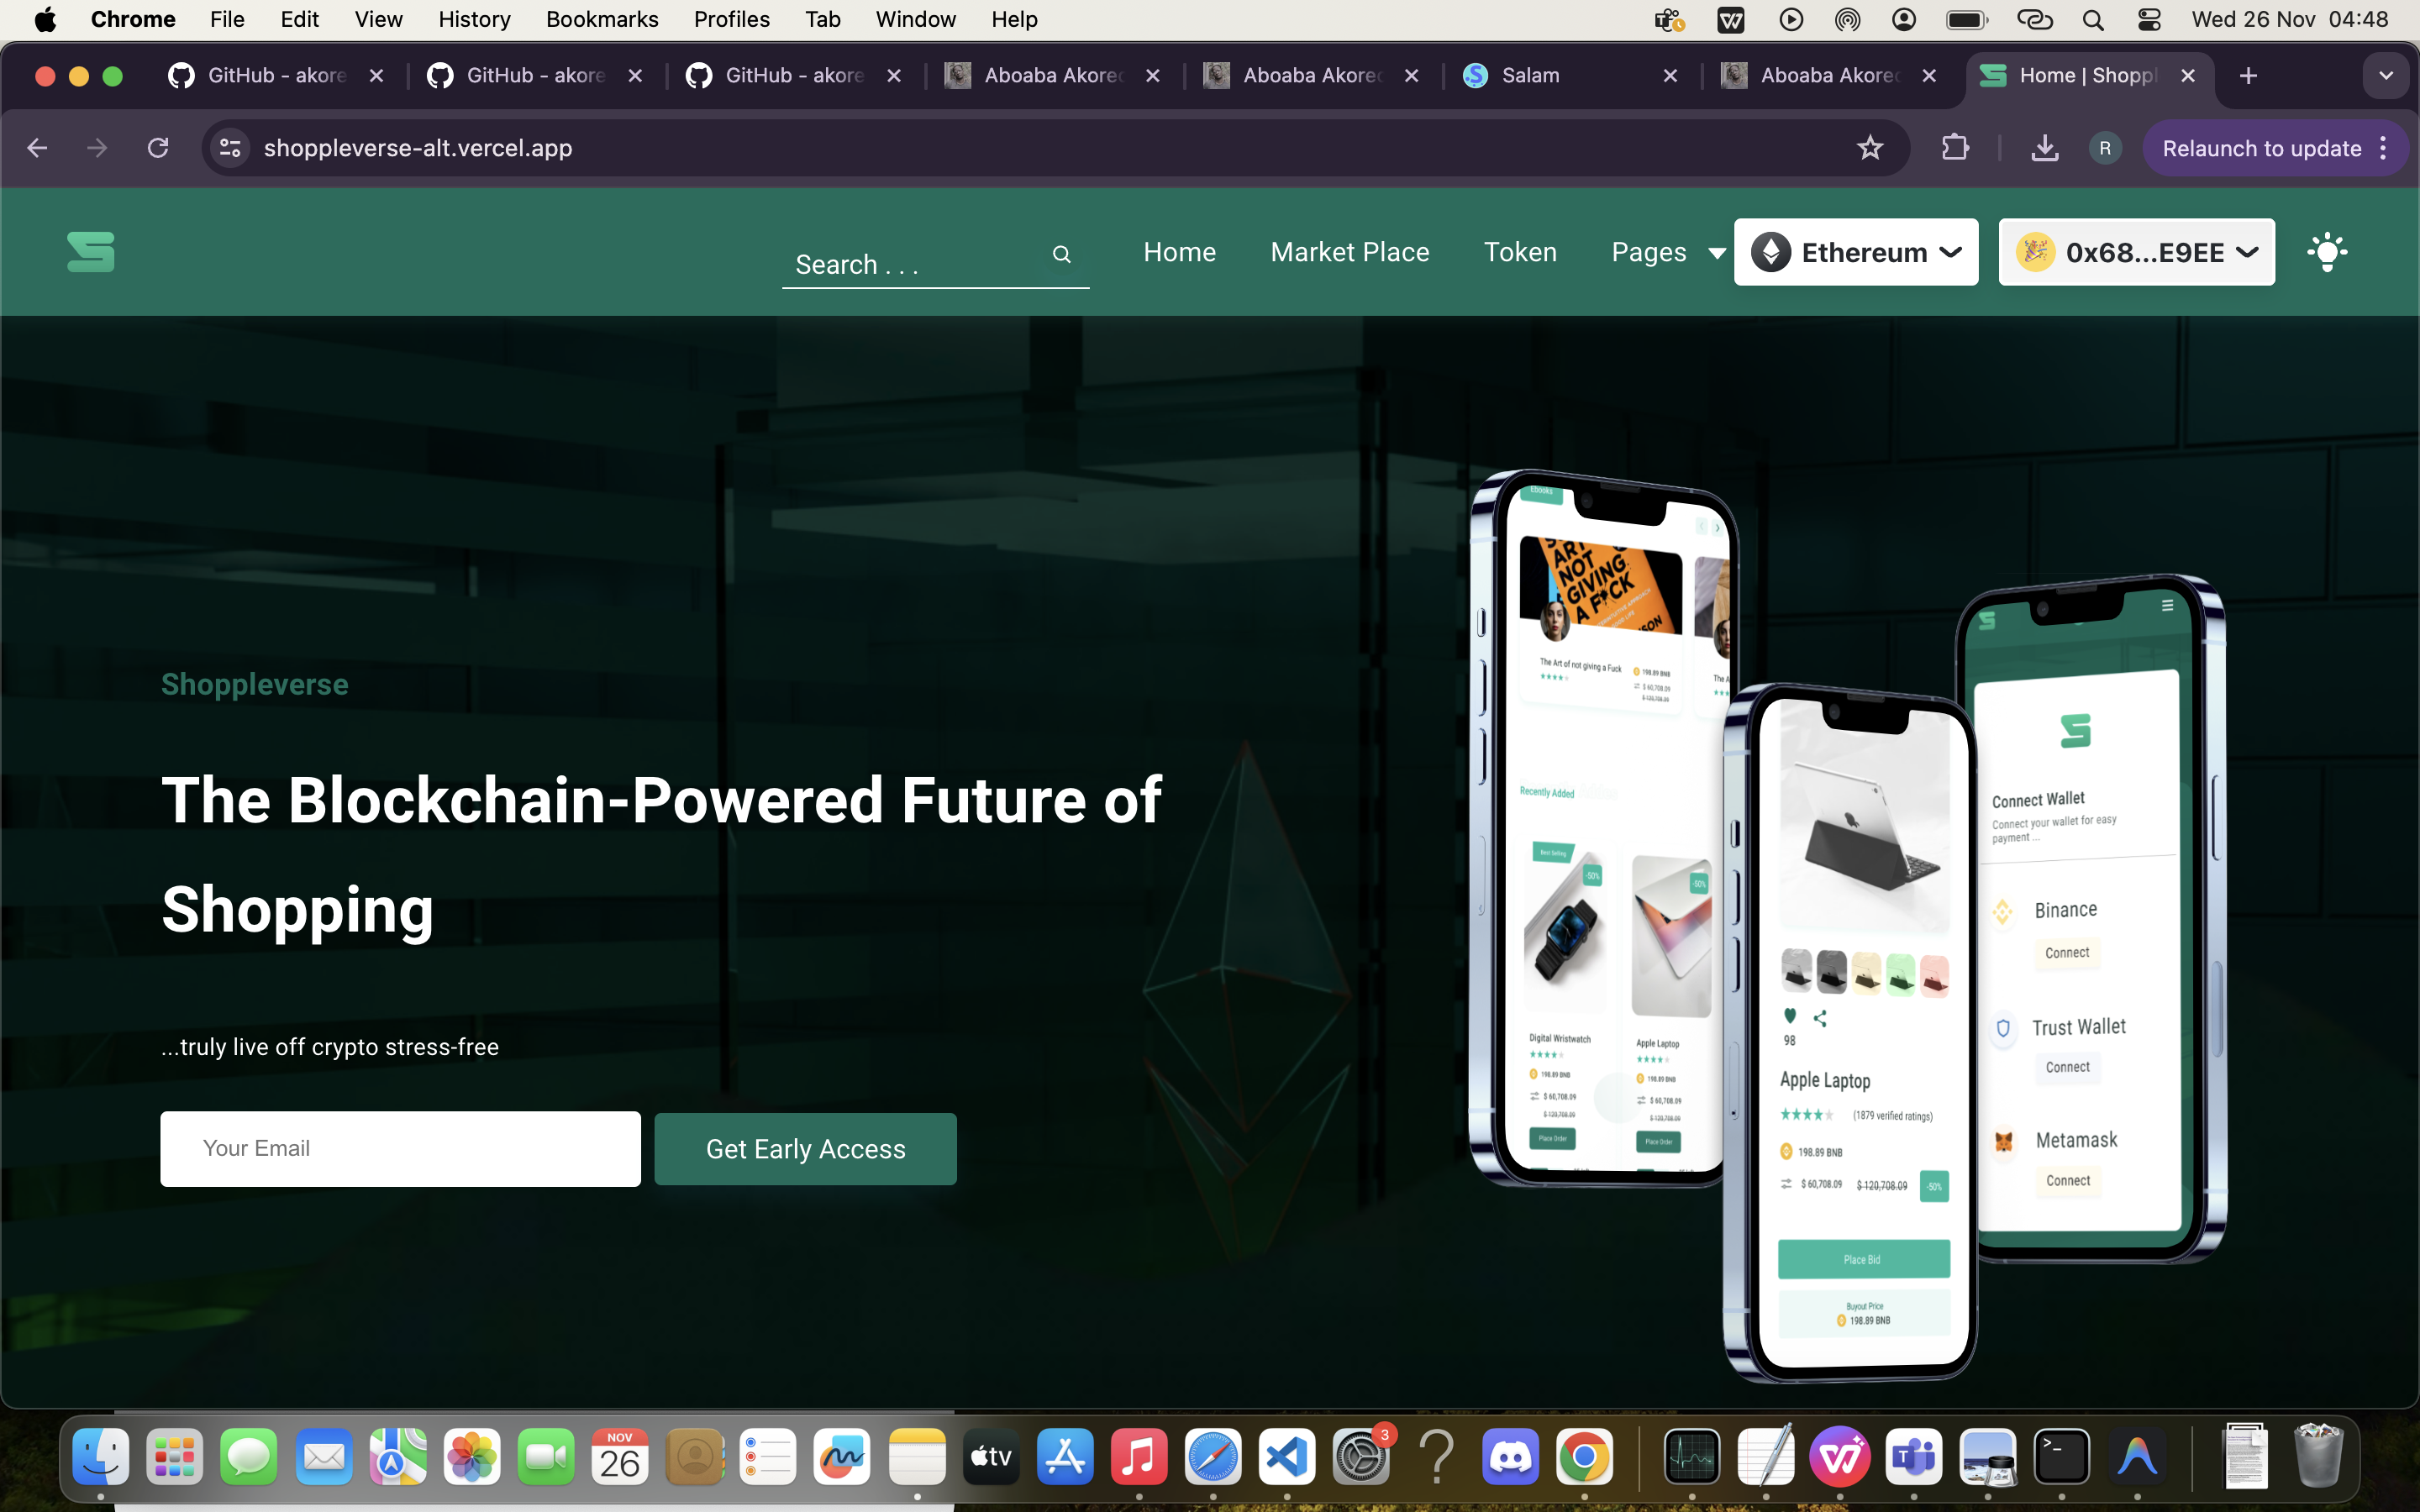Open the Token nav link
The image size is (2420, 1512).
1520,252
